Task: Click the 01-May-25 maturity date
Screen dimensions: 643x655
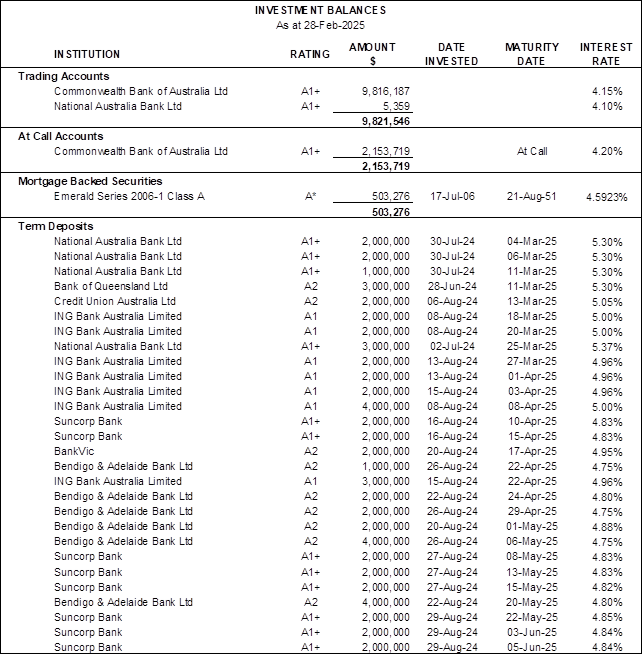Action: point(532,527)
